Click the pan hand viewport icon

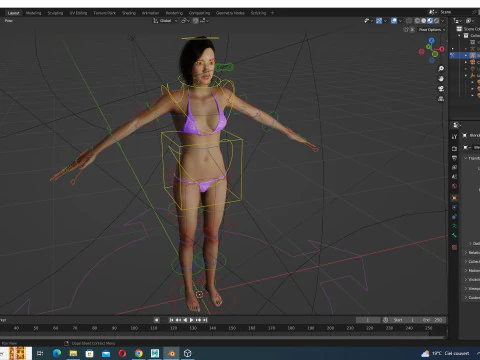pos(441,79)
